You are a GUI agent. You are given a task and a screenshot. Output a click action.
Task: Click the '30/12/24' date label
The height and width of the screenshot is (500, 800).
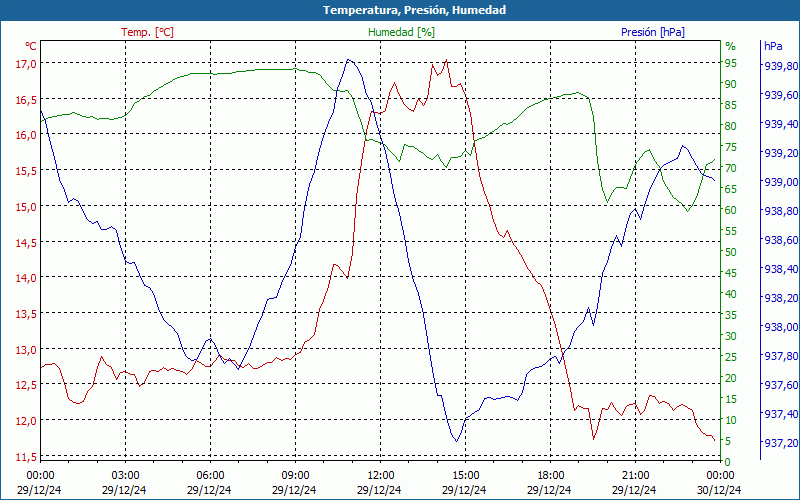click(x=719, y=490)
